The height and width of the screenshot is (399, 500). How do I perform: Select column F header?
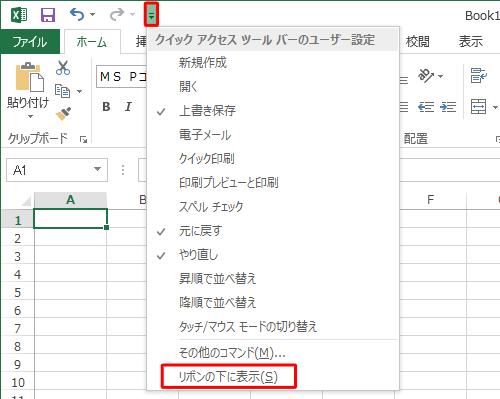point(430,200)
